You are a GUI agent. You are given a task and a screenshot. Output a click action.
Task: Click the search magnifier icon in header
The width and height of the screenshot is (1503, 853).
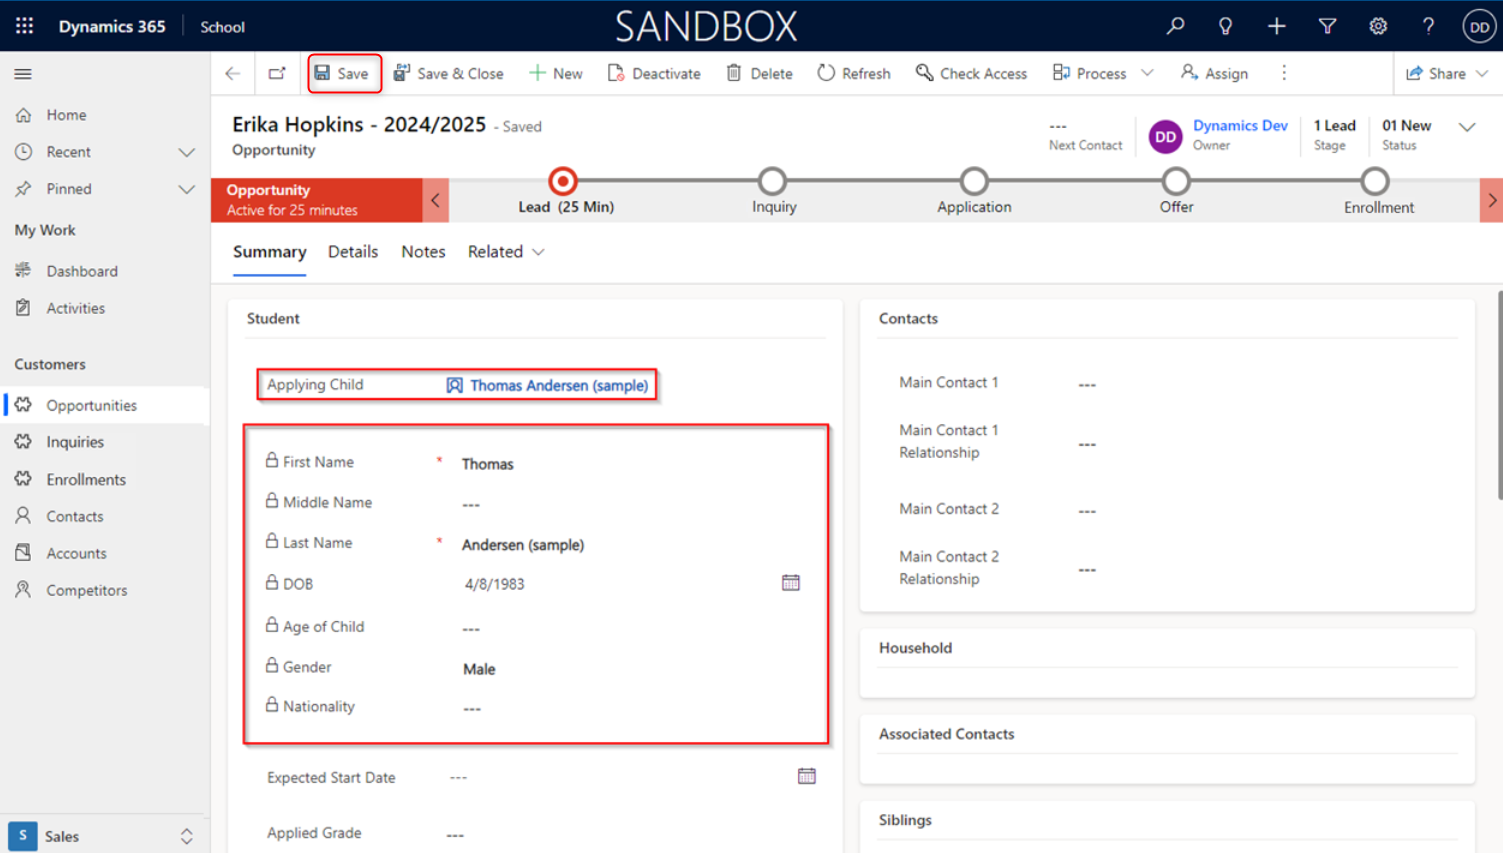click(1175, 26)
